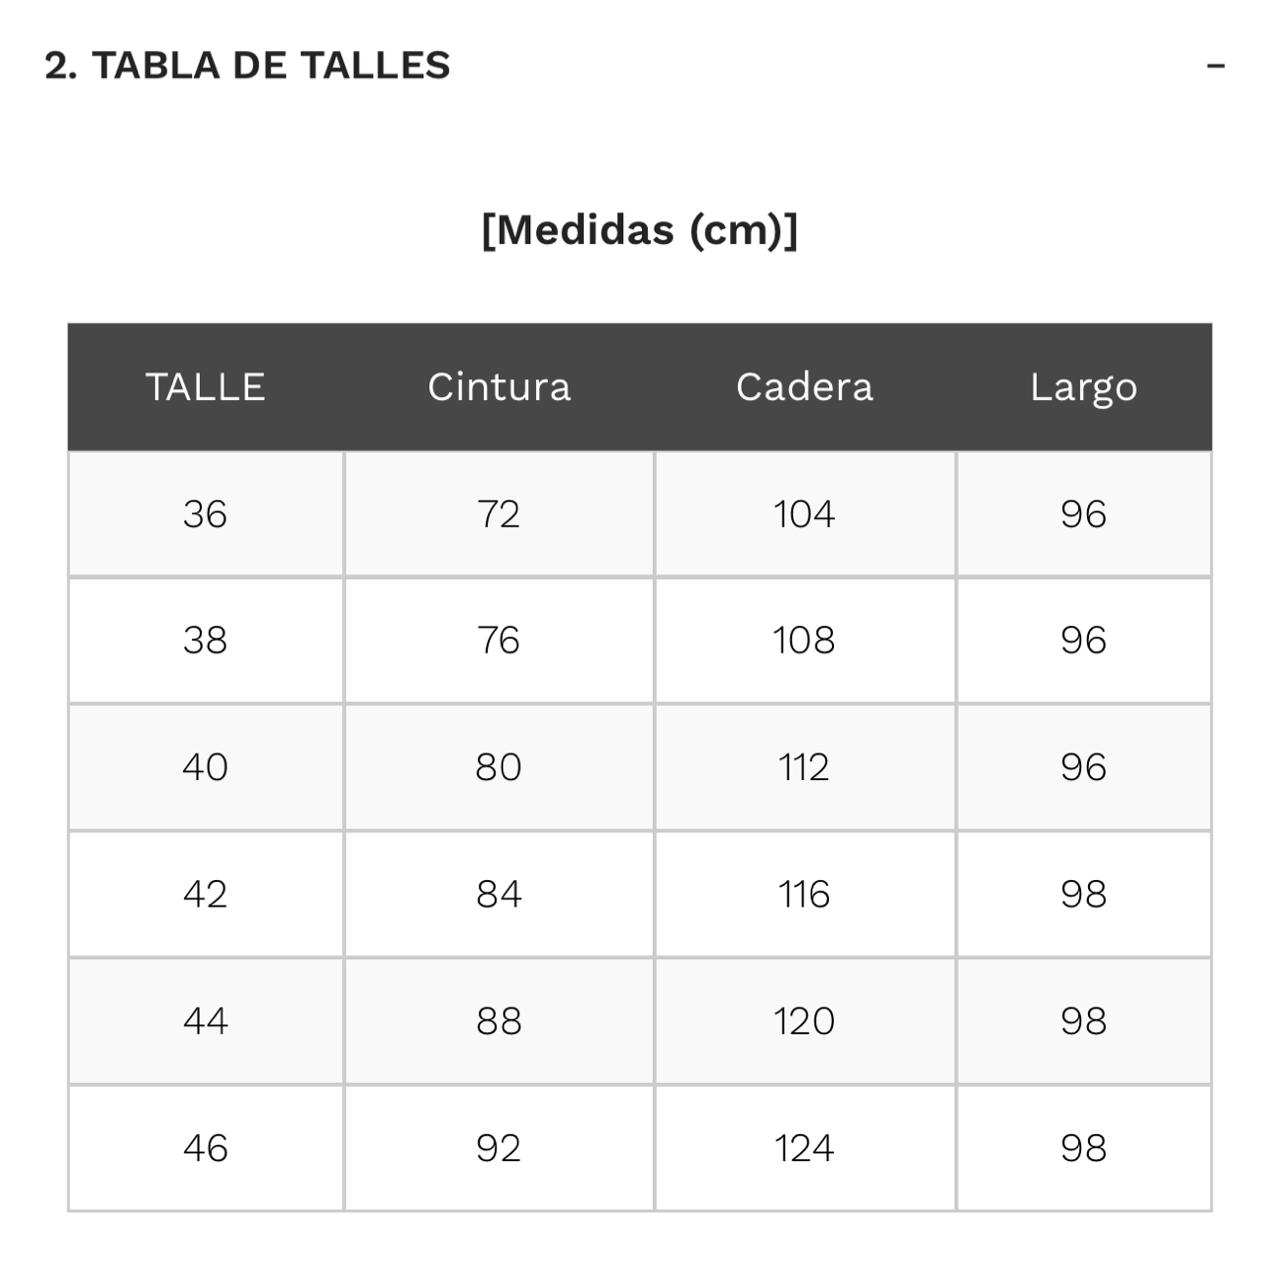Select size 38 in the TALLE column
The image size is (1280, 1266).
click(x=205, y=640)
